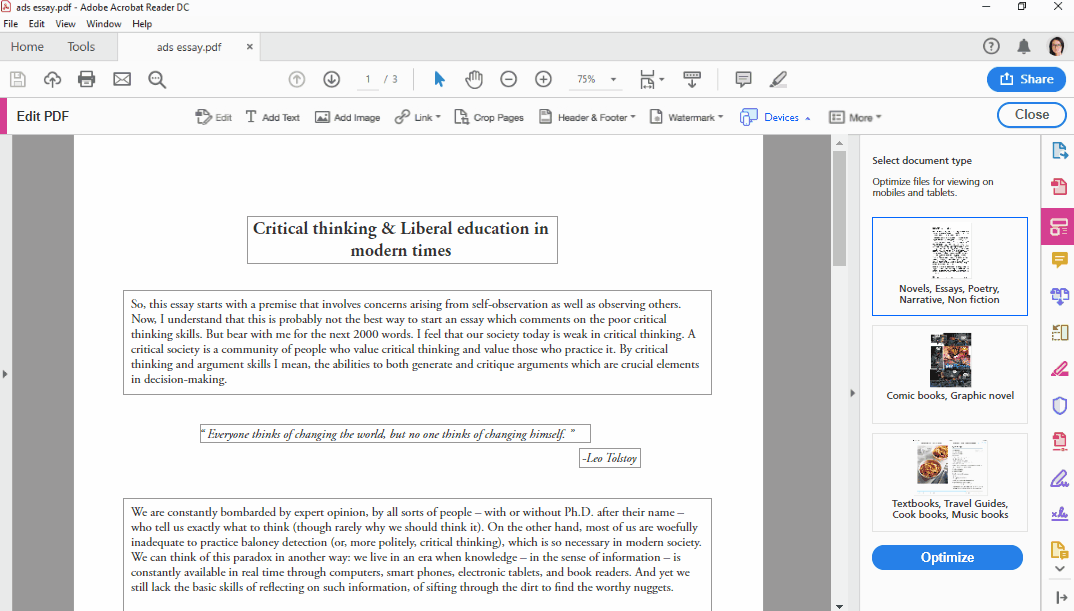Image resolution: width=1074 pixels, height=611 pixels.
Task: Open Create PDF tool in right sidebar
Action: (x=1059, y=186)
